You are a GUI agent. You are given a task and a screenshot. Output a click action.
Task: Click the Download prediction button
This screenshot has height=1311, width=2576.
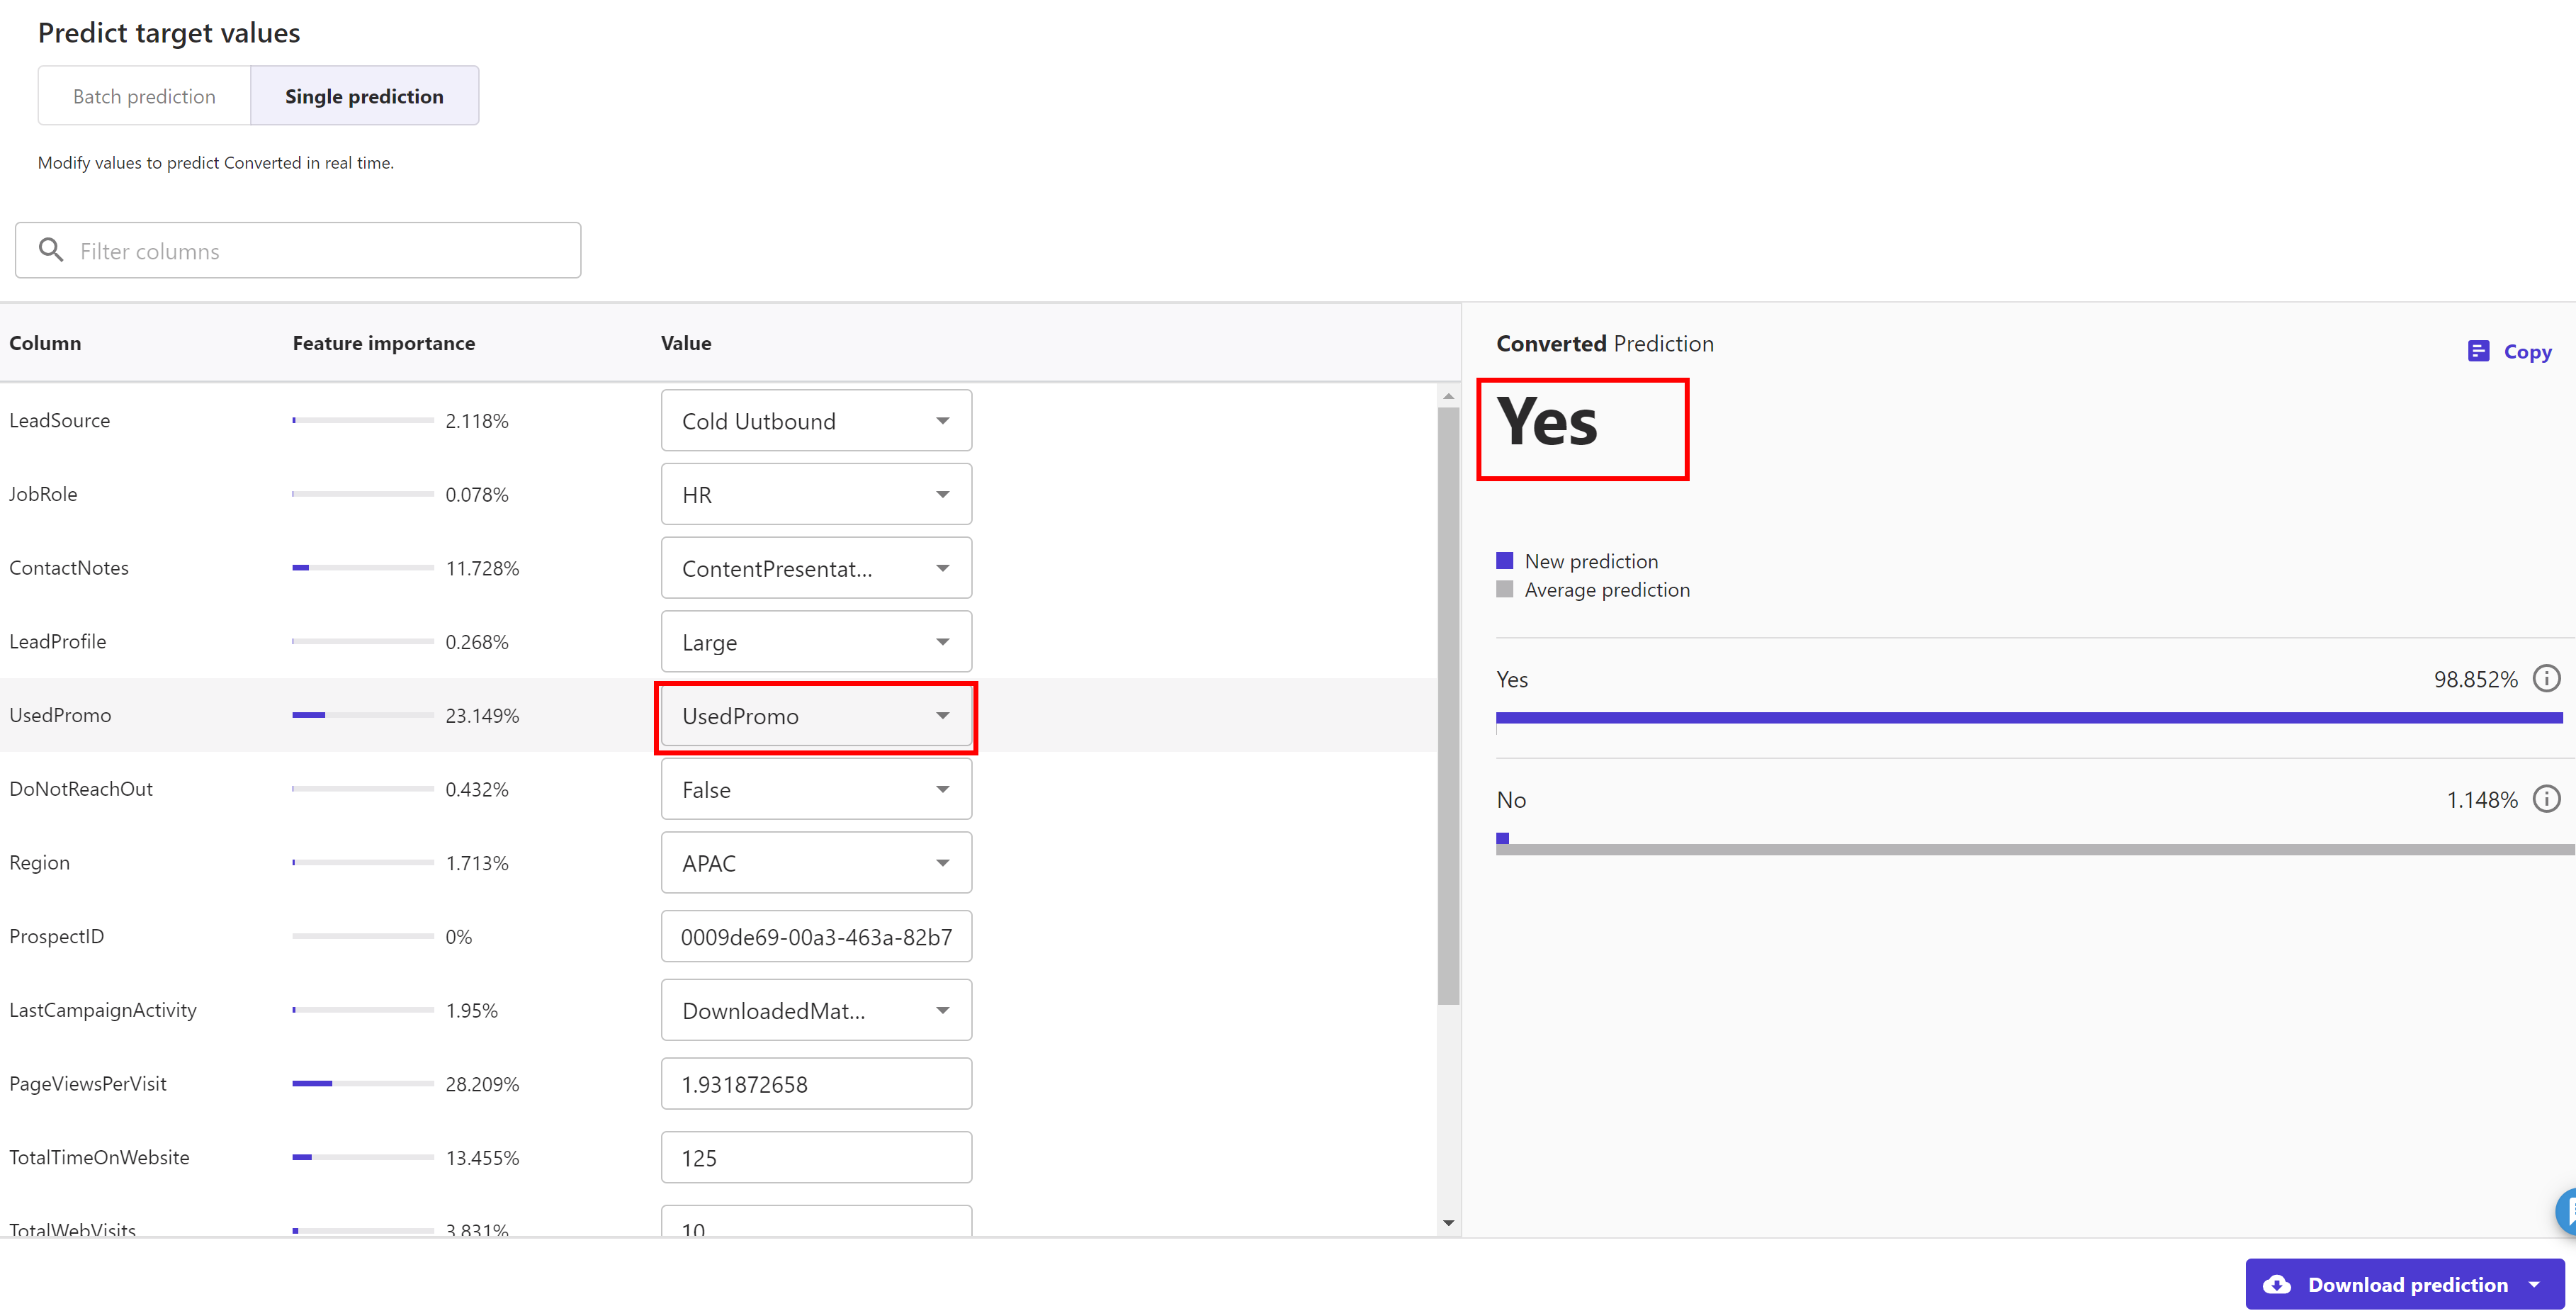pyautogui.click(x=2406, y=1284)
